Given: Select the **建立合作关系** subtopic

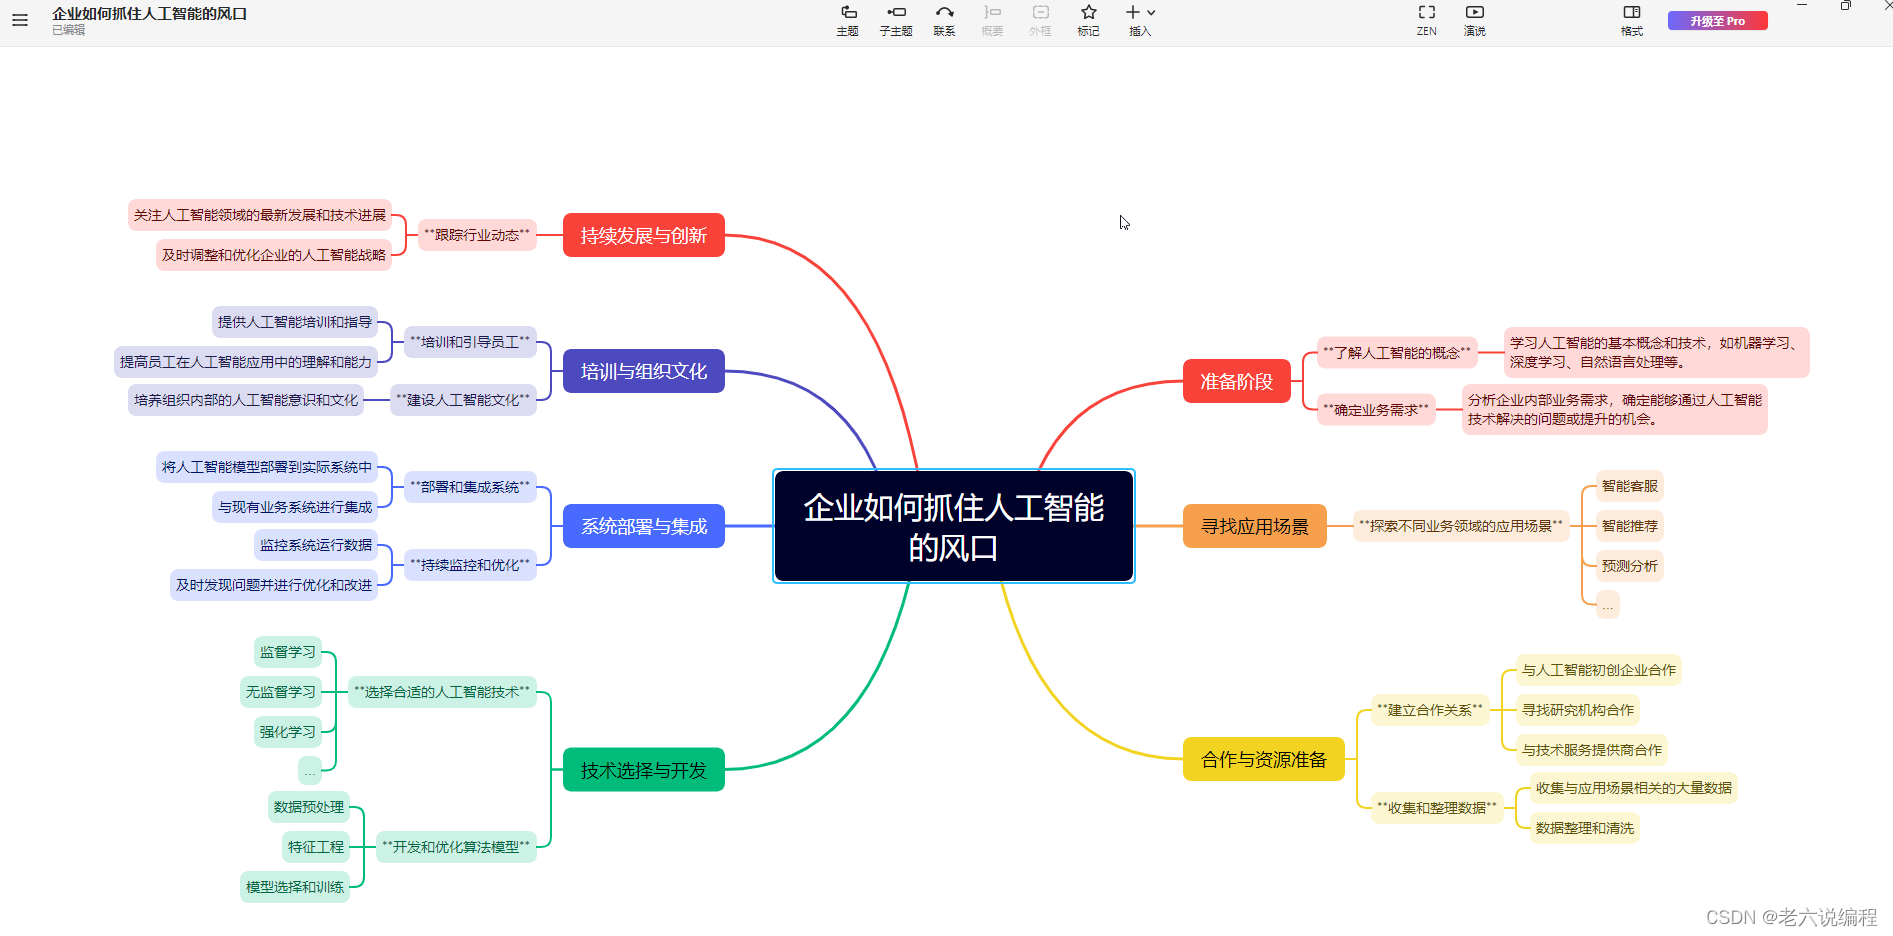Looking at the screenshot, I should (1430, 710).
